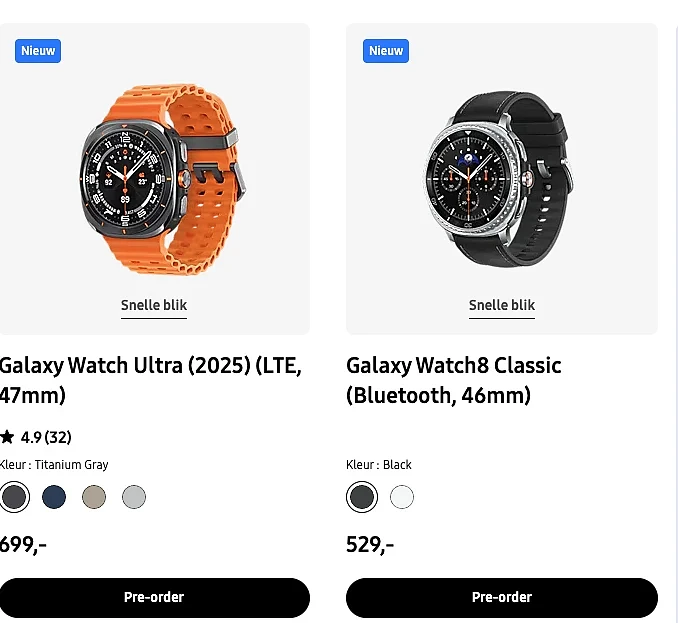Click the Nieuw badge on Watch8 Classic
The width and height of the screenshot is (678, 623).
[x=386, y=51]
